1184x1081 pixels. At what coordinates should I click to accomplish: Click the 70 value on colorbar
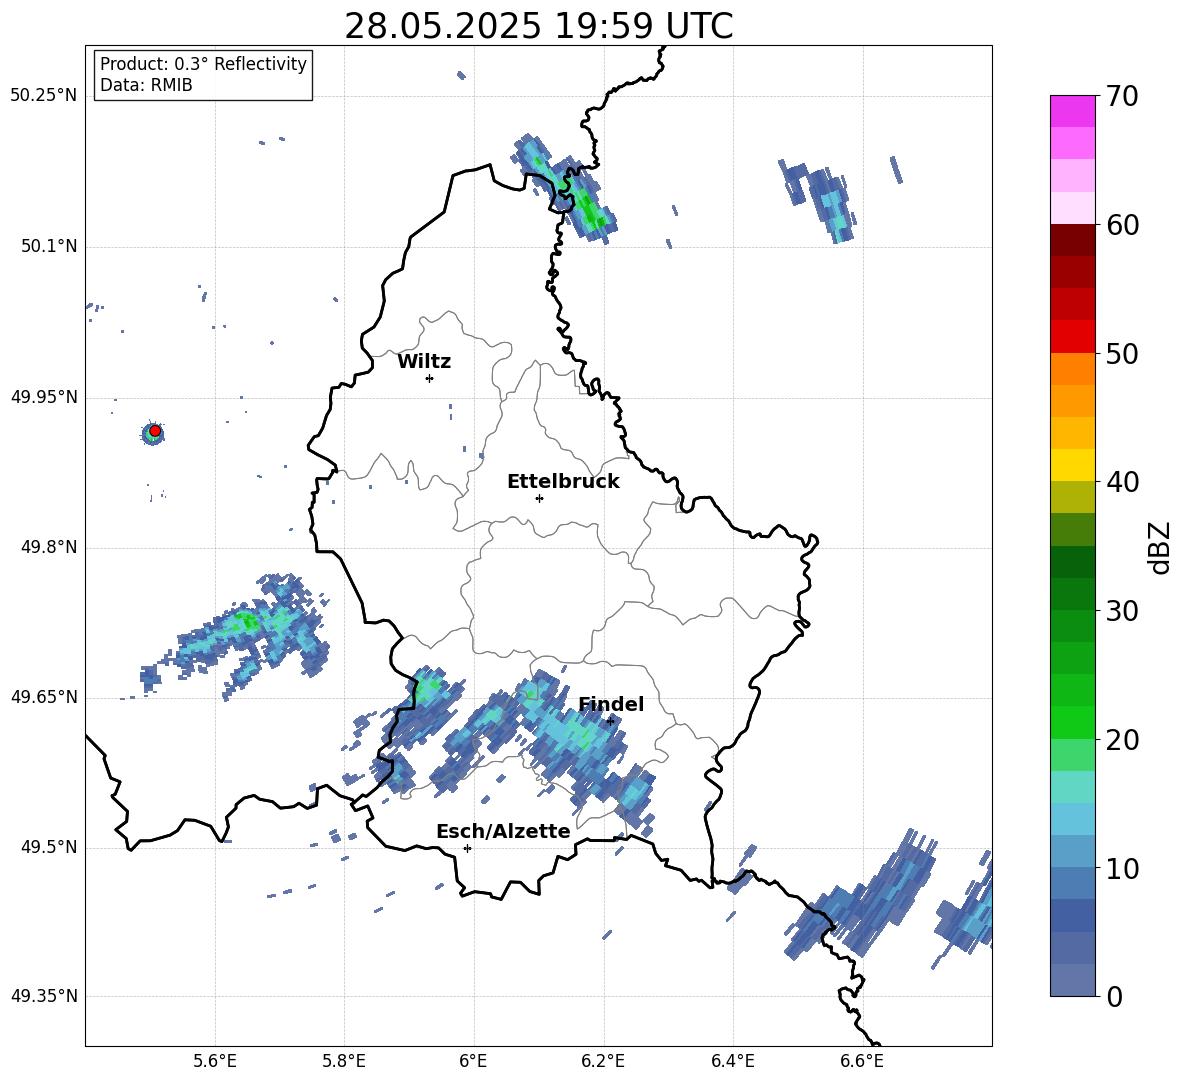(1122, 96)
